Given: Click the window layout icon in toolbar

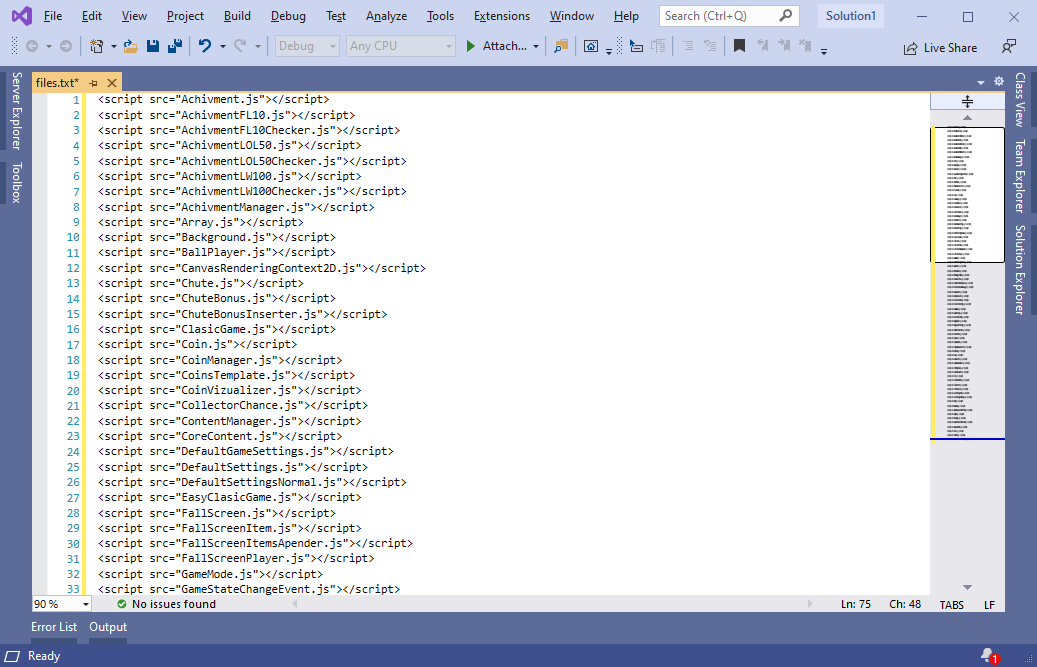Looking at the screenshot, I should [x=591, y=46].
